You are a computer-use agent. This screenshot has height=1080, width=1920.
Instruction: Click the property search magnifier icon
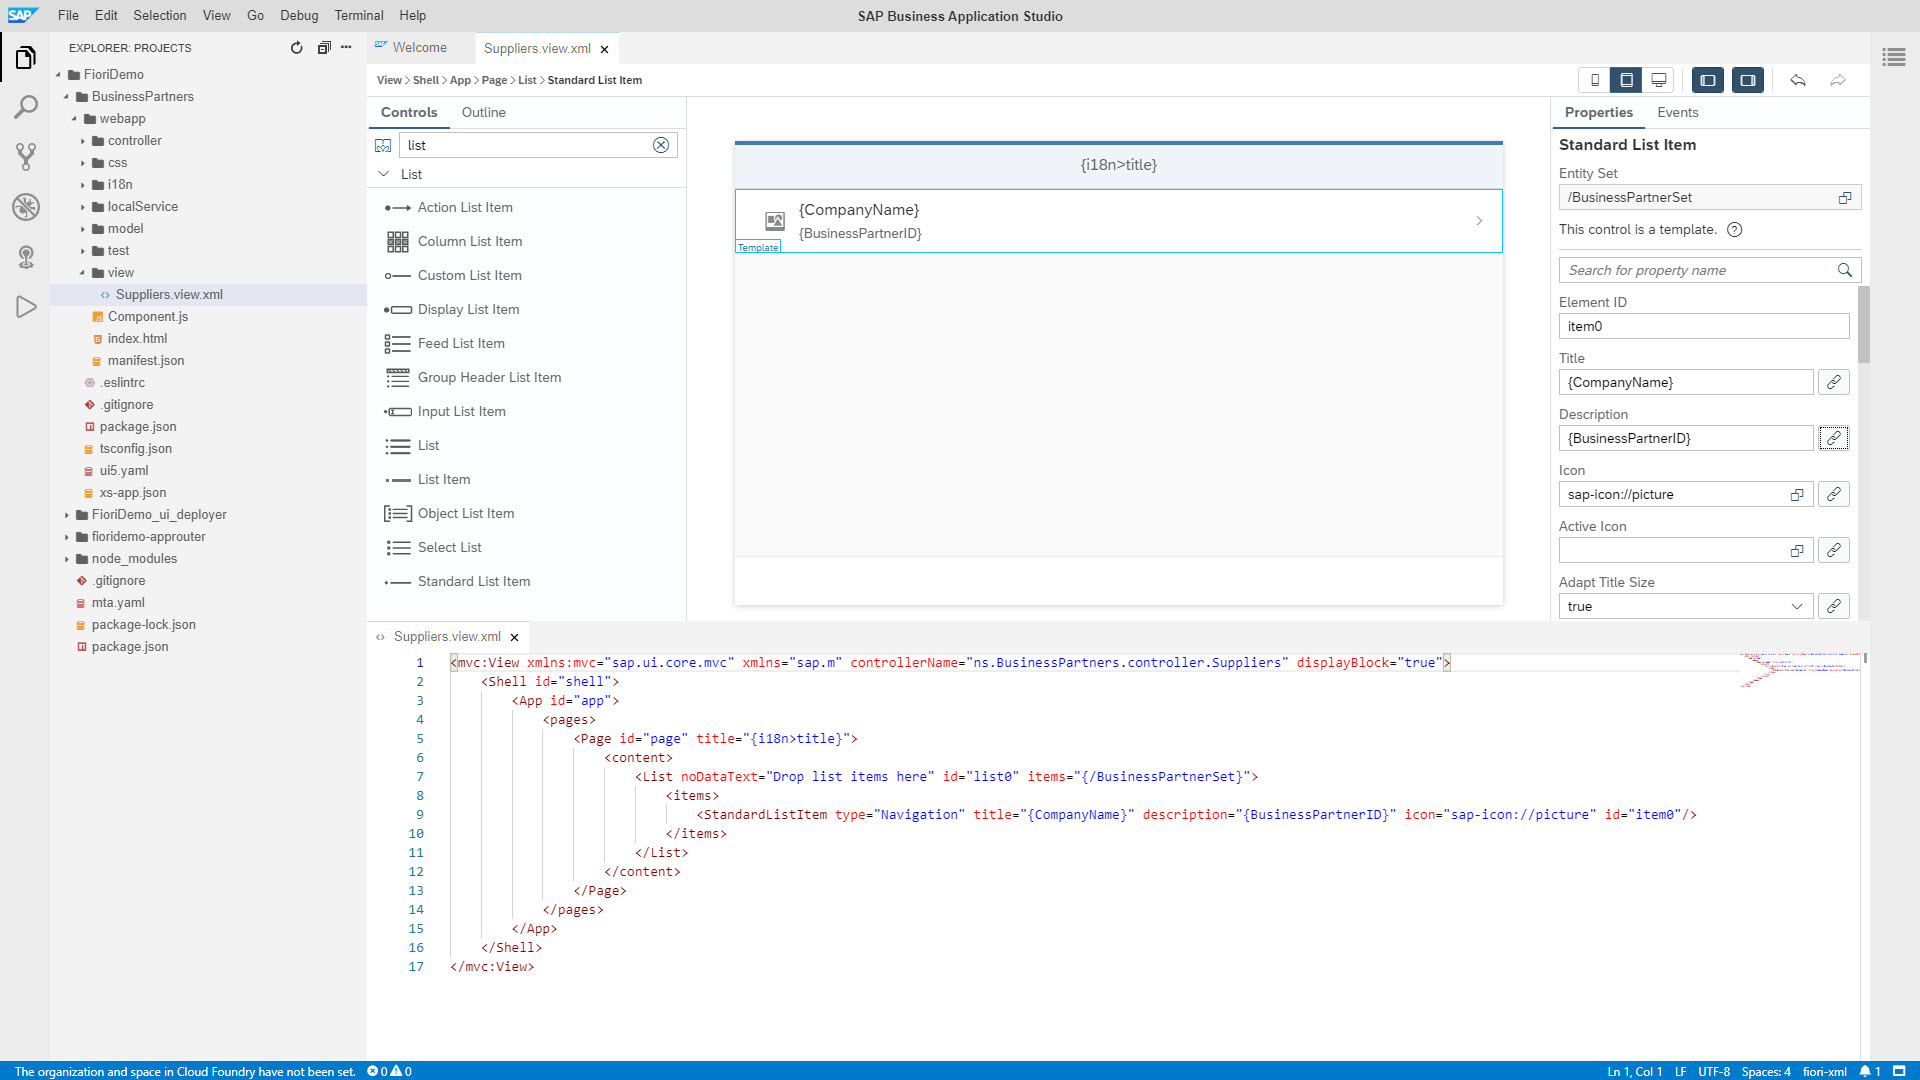coord(1845,270)
